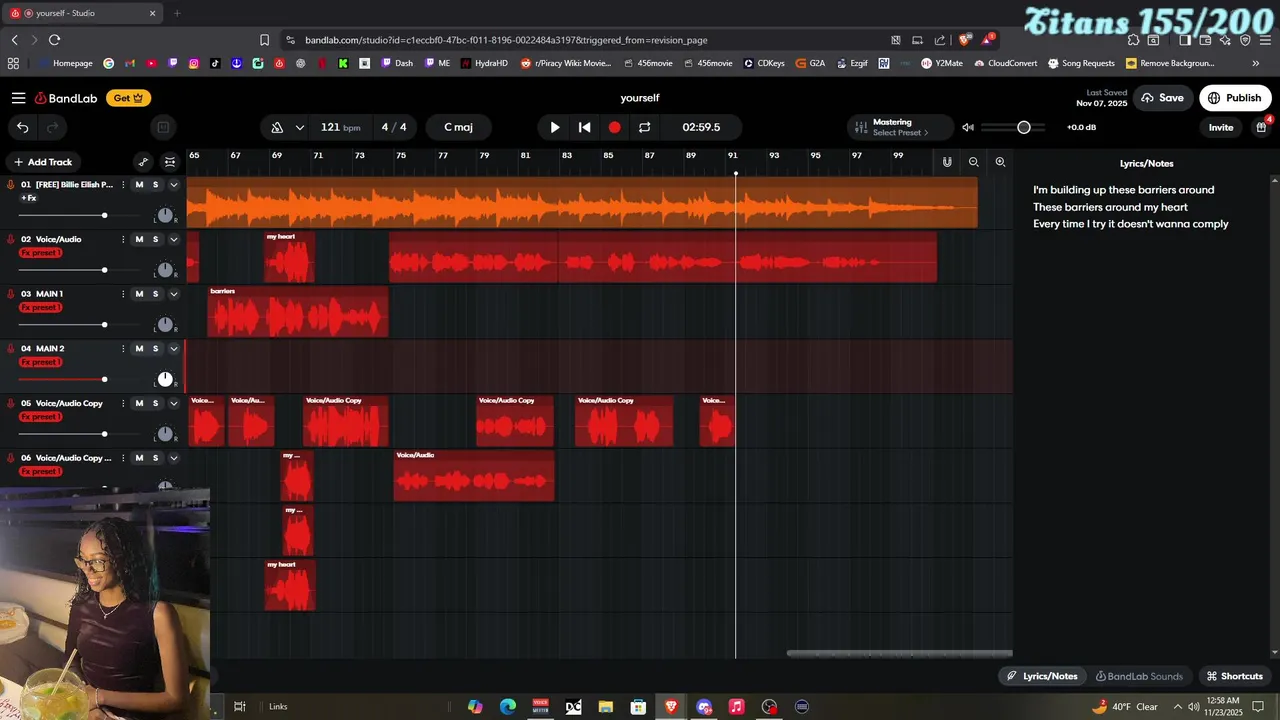
Task: Open Fx preset on track 03 MAIN 1
Action: (x=40, y=307)
